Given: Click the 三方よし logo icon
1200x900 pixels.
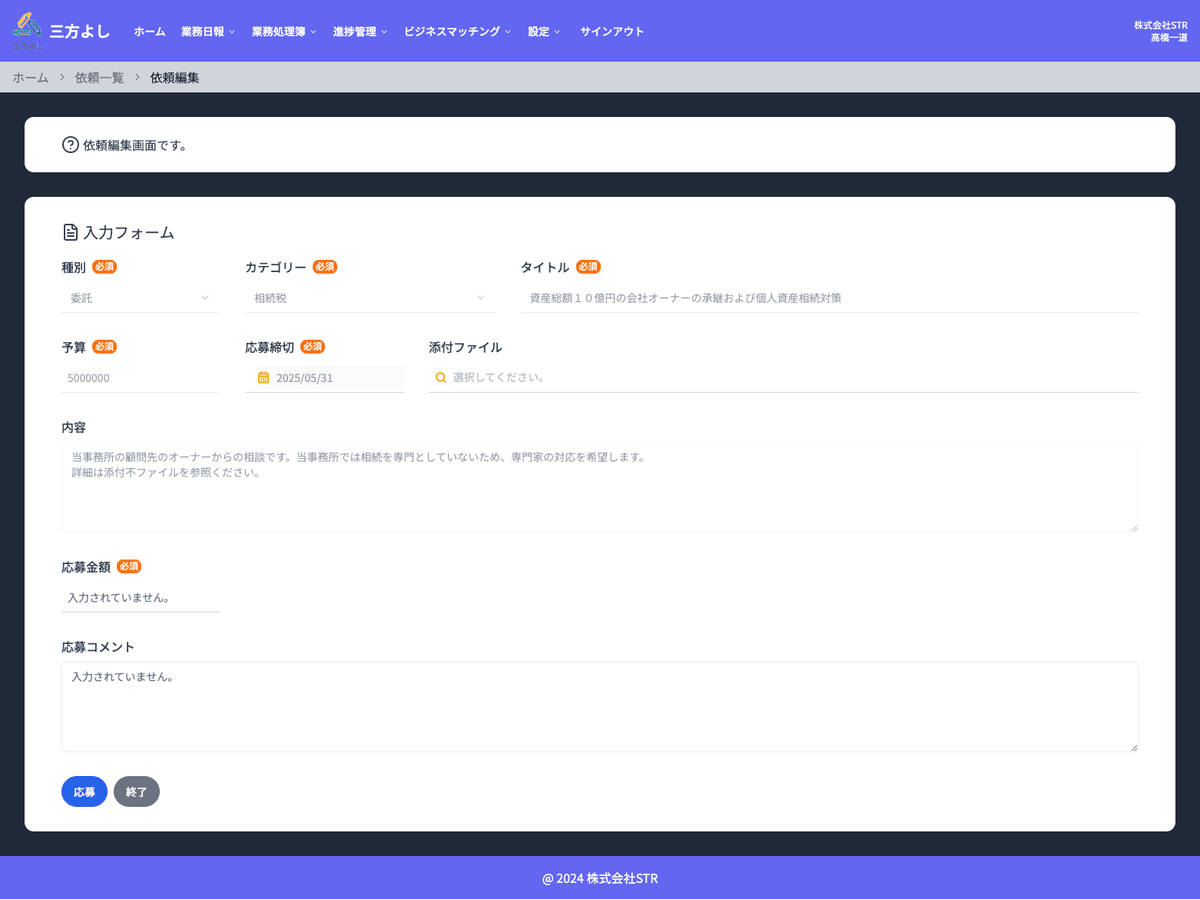Looking at the screenshot, I should (x=28, y=30).
